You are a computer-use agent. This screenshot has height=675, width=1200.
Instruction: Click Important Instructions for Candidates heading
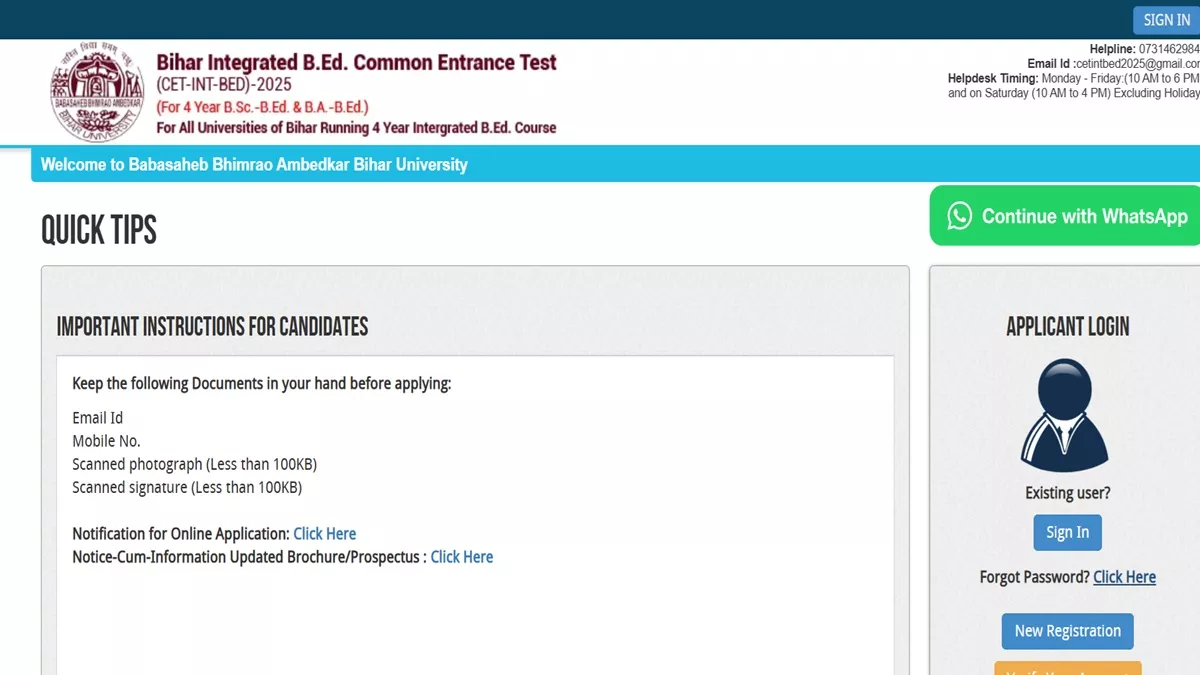[212, 326]
